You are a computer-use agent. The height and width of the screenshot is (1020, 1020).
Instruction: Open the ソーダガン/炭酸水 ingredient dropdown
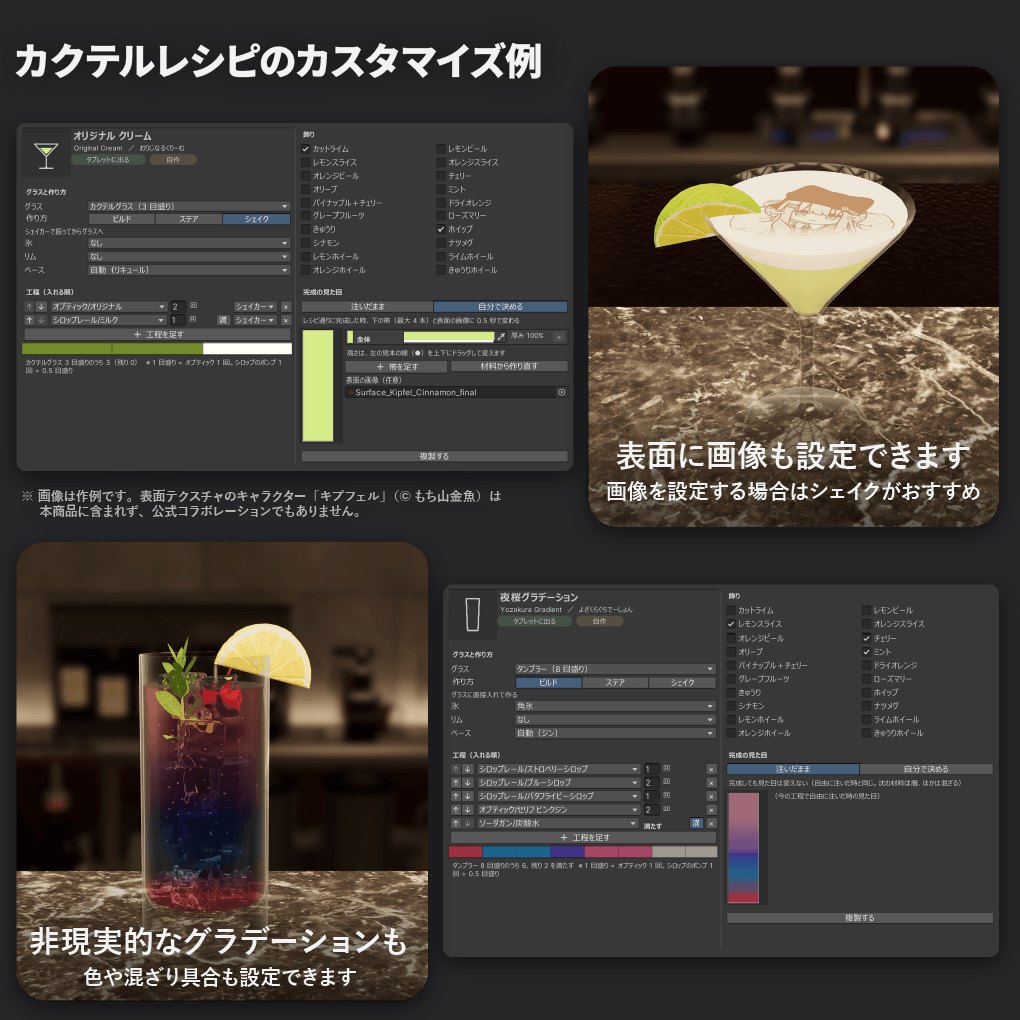coord(557,824)
